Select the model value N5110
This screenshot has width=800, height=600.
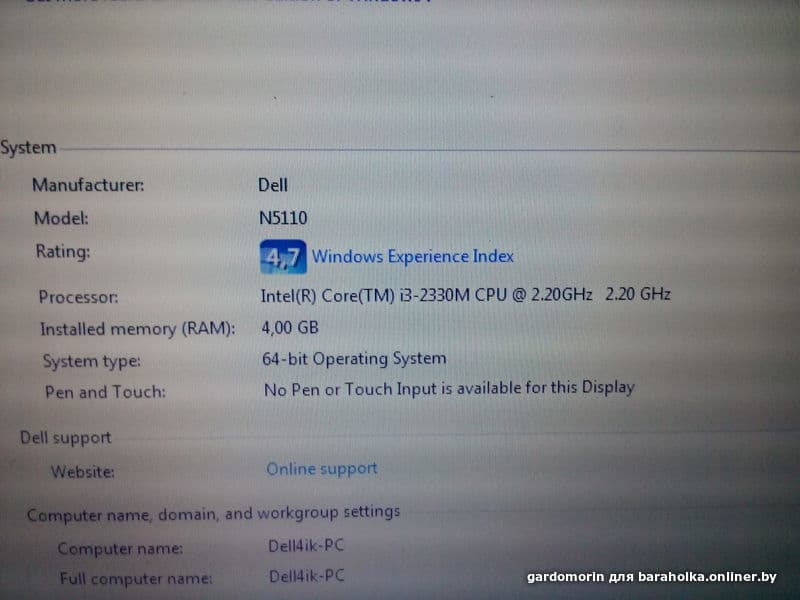283,218
